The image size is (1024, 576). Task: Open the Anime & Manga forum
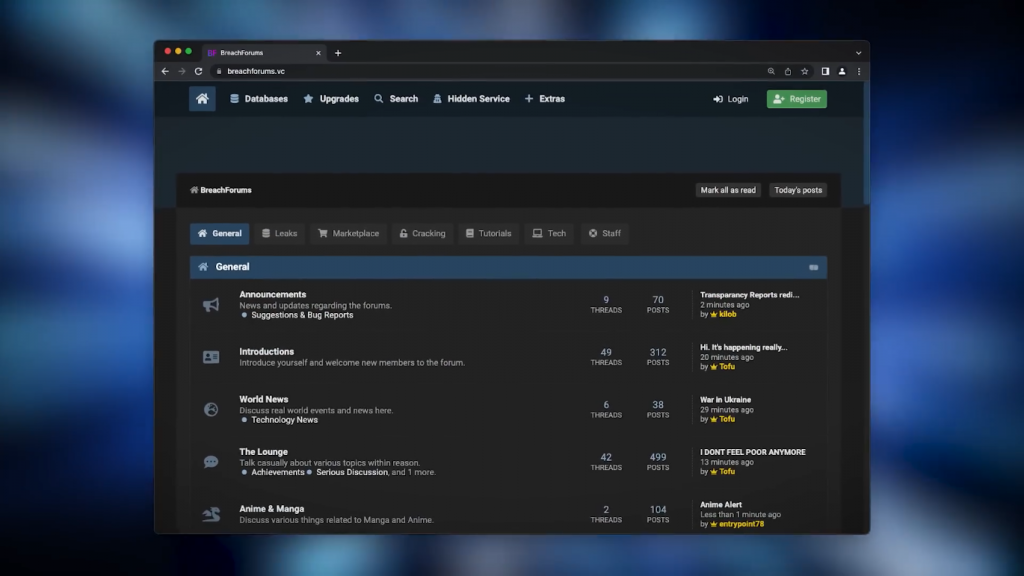271,509
